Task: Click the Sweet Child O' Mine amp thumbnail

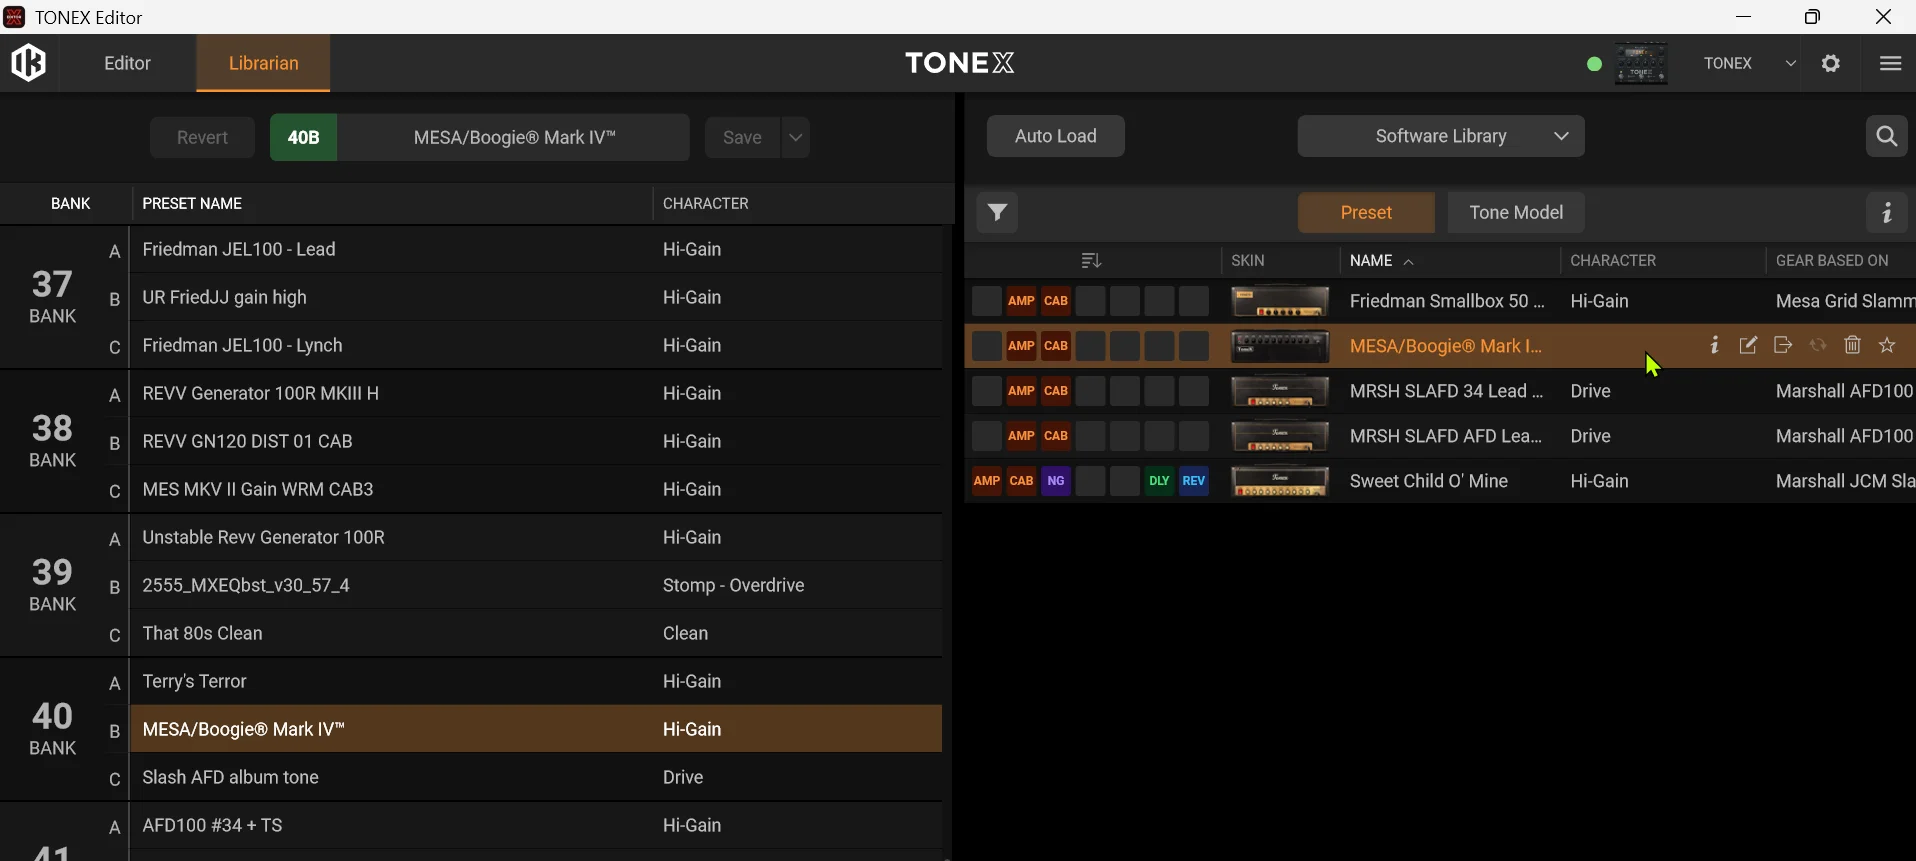Action: click(x=1280, y=482)
